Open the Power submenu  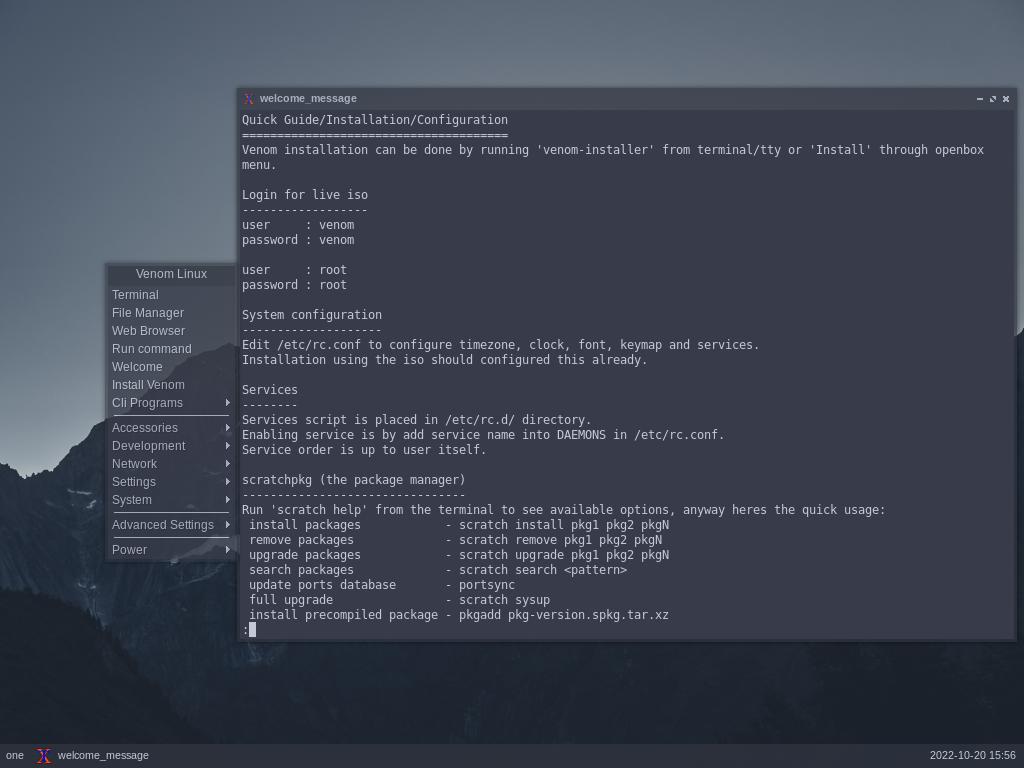170,549
